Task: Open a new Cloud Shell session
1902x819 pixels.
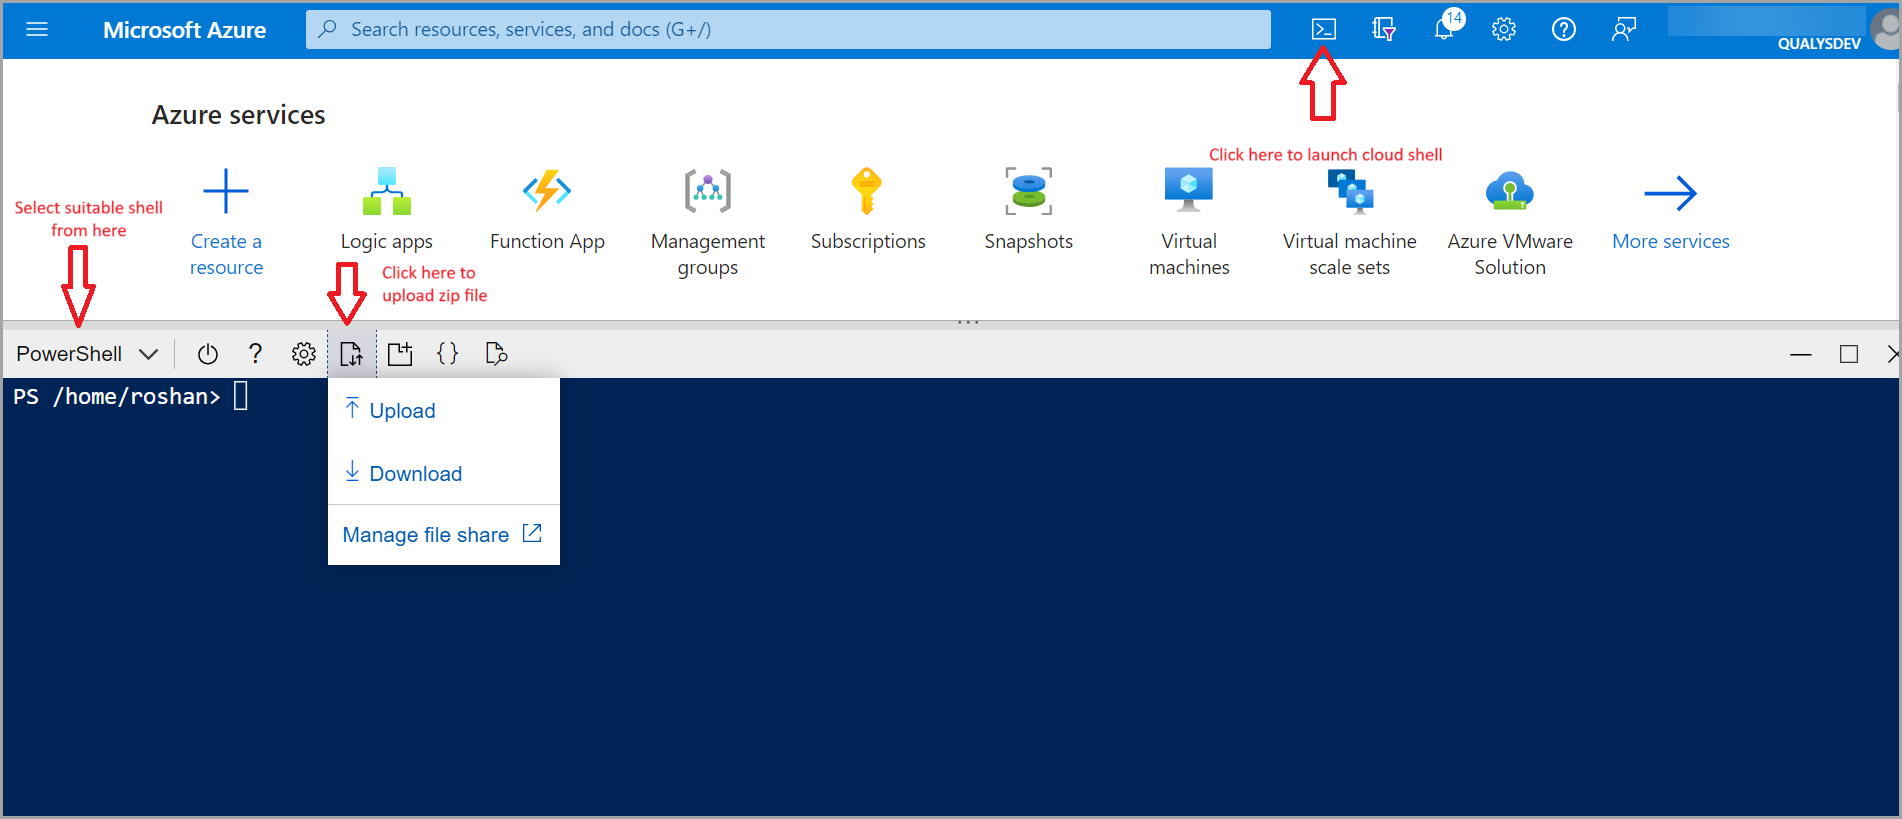Action: (x=400, y=354)
